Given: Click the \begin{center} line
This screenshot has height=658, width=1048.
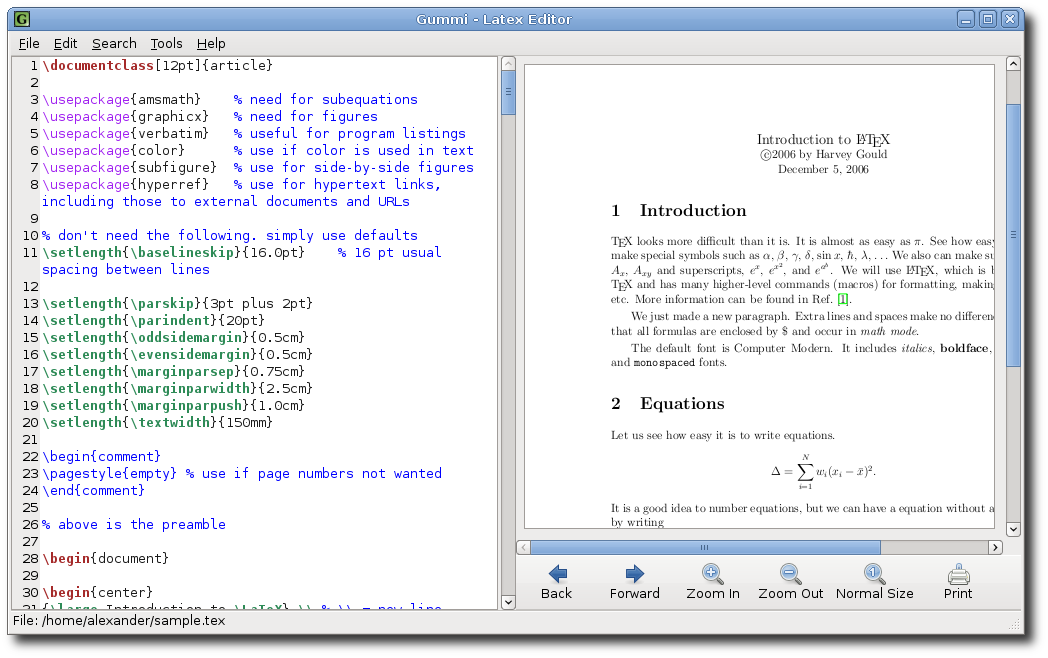Looking at the screenshot, I should click(98, 592).
